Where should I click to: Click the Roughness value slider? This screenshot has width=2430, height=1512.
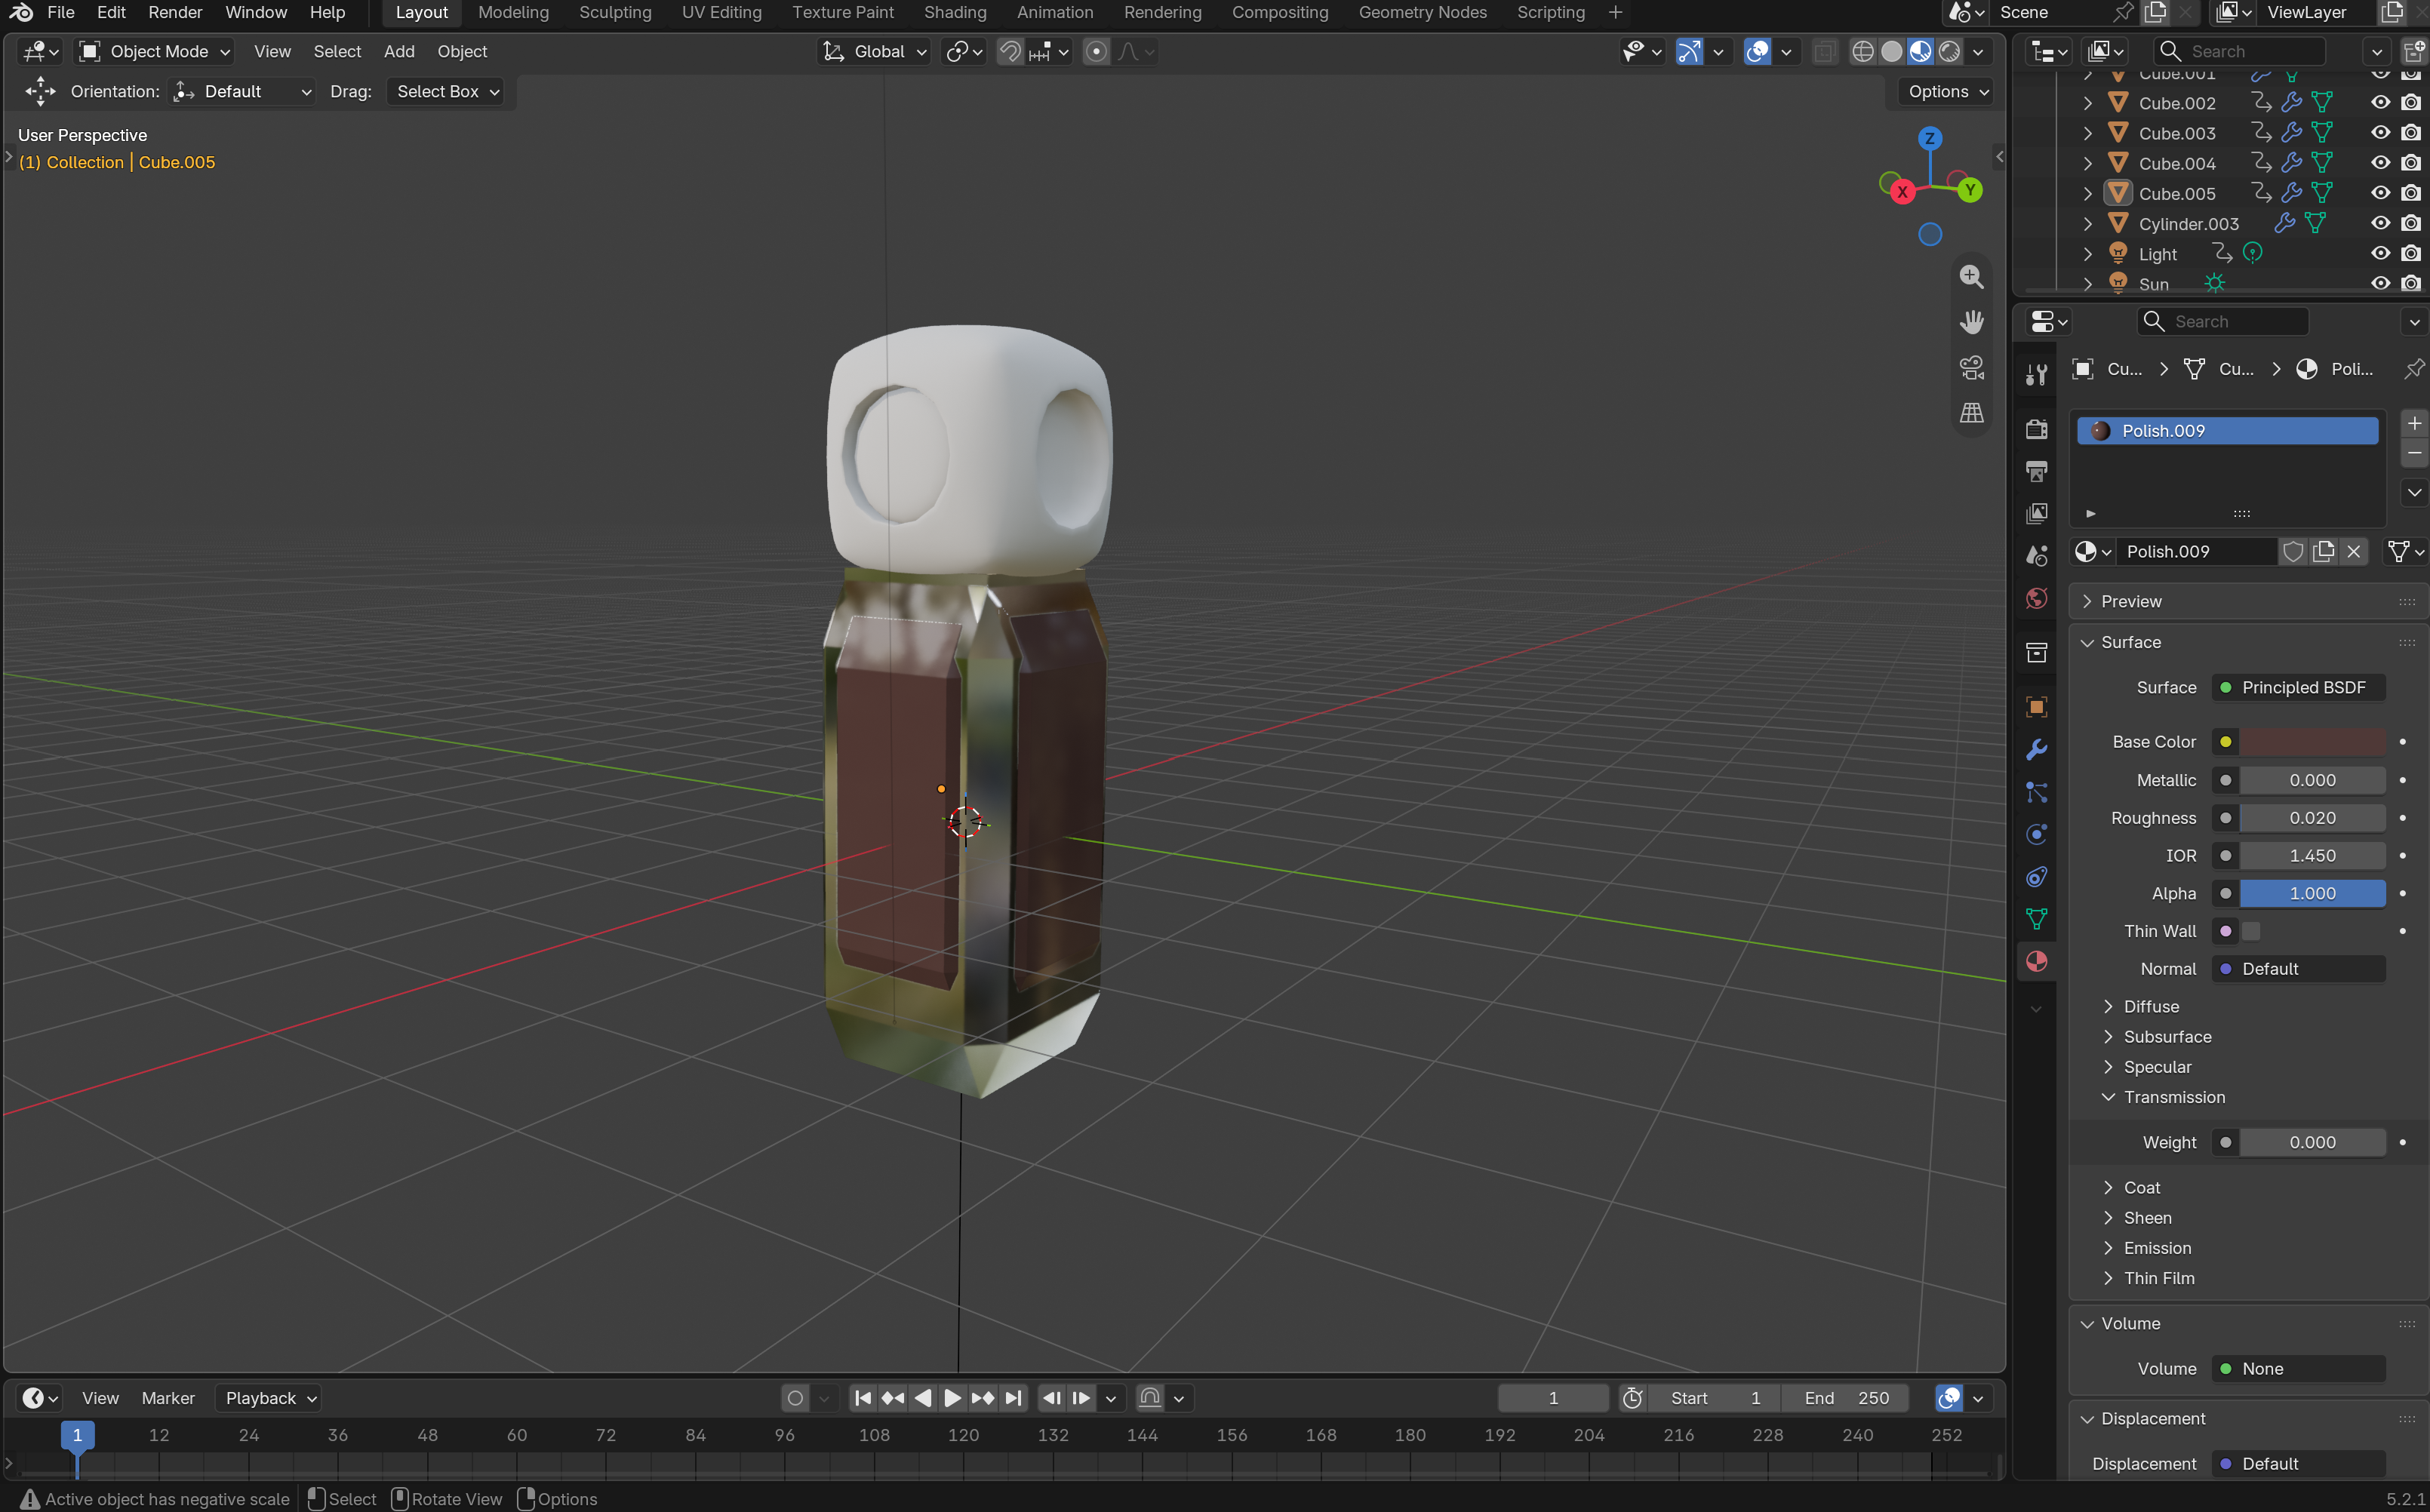pyautogui.click(x=2311, y=818)
